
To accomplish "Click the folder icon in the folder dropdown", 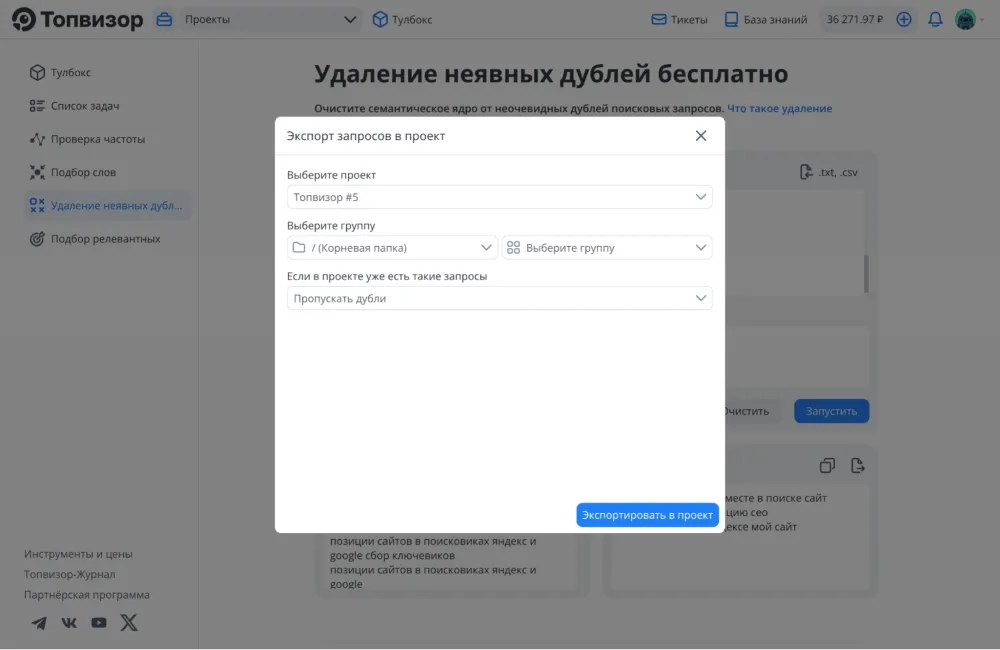I will click(298, 247).
